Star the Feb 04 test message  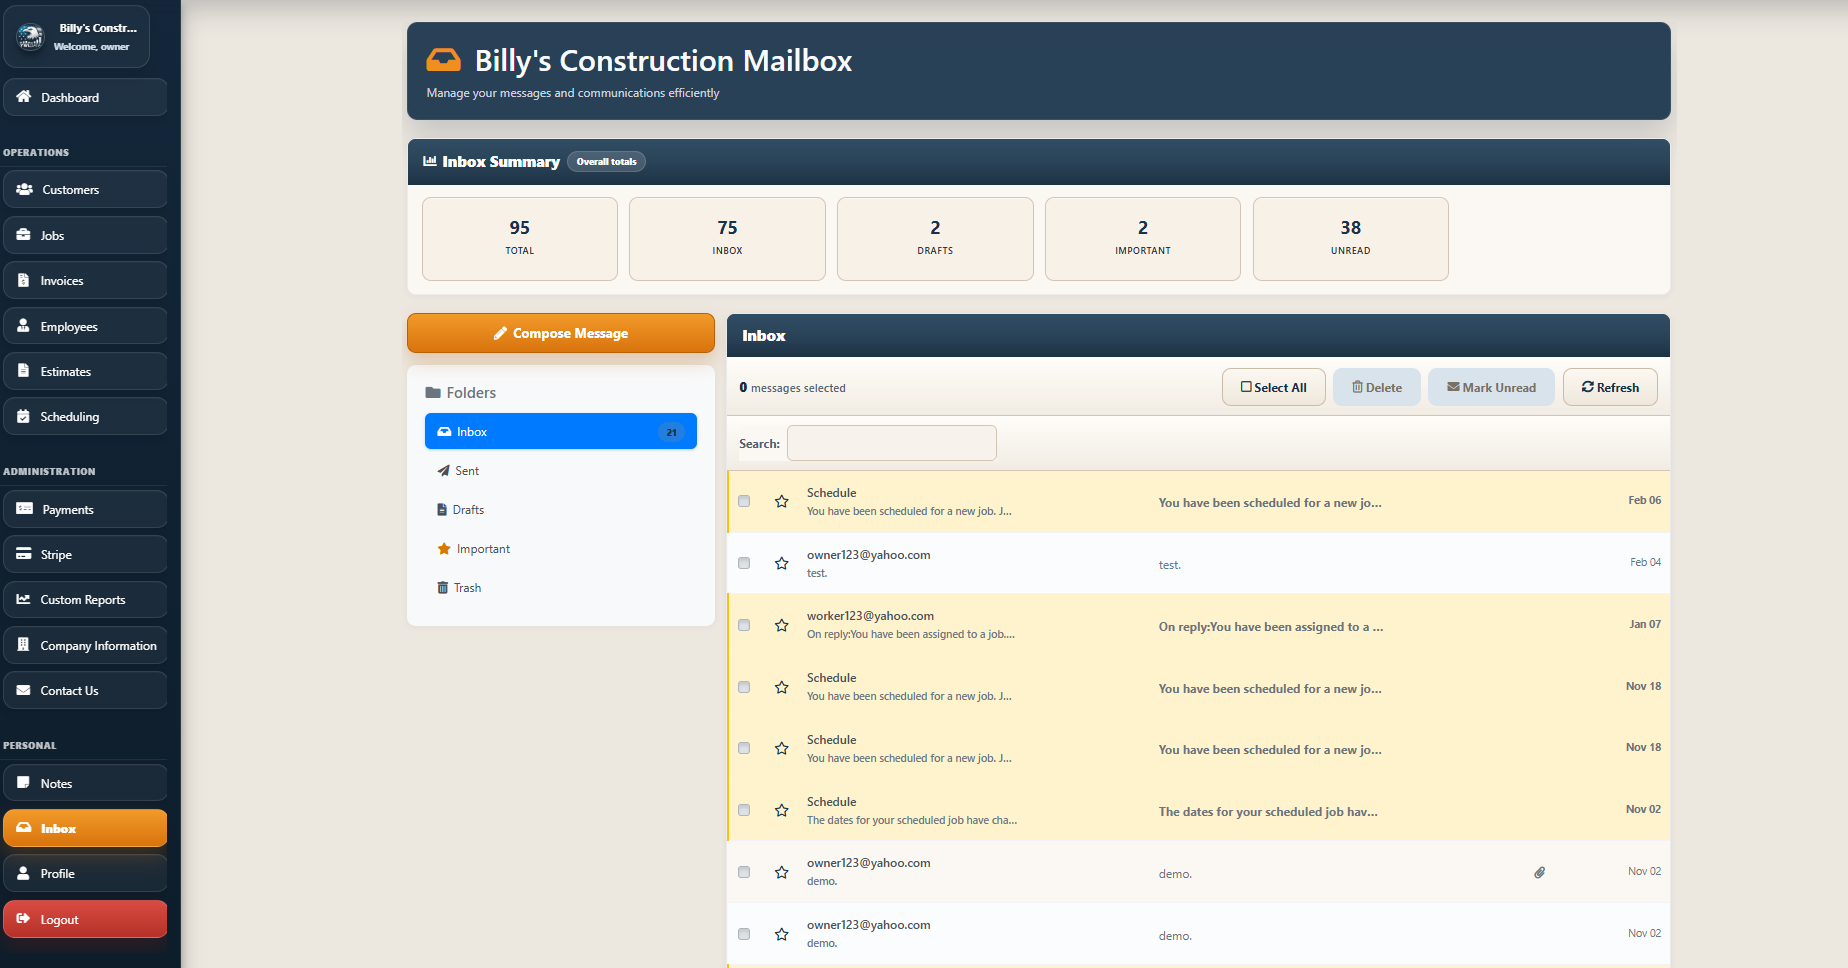pos(782,564)
